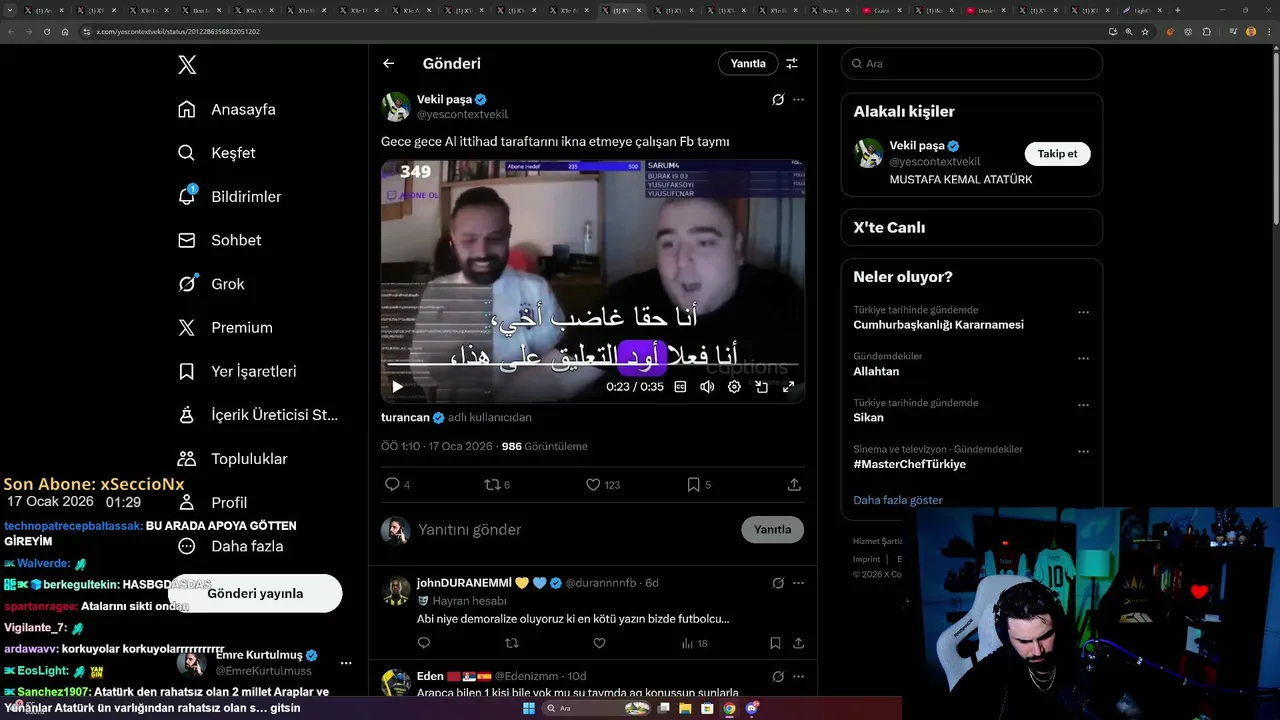1280x720 pixels.
Task: Click the Ara search box on X
Action: 972,63
